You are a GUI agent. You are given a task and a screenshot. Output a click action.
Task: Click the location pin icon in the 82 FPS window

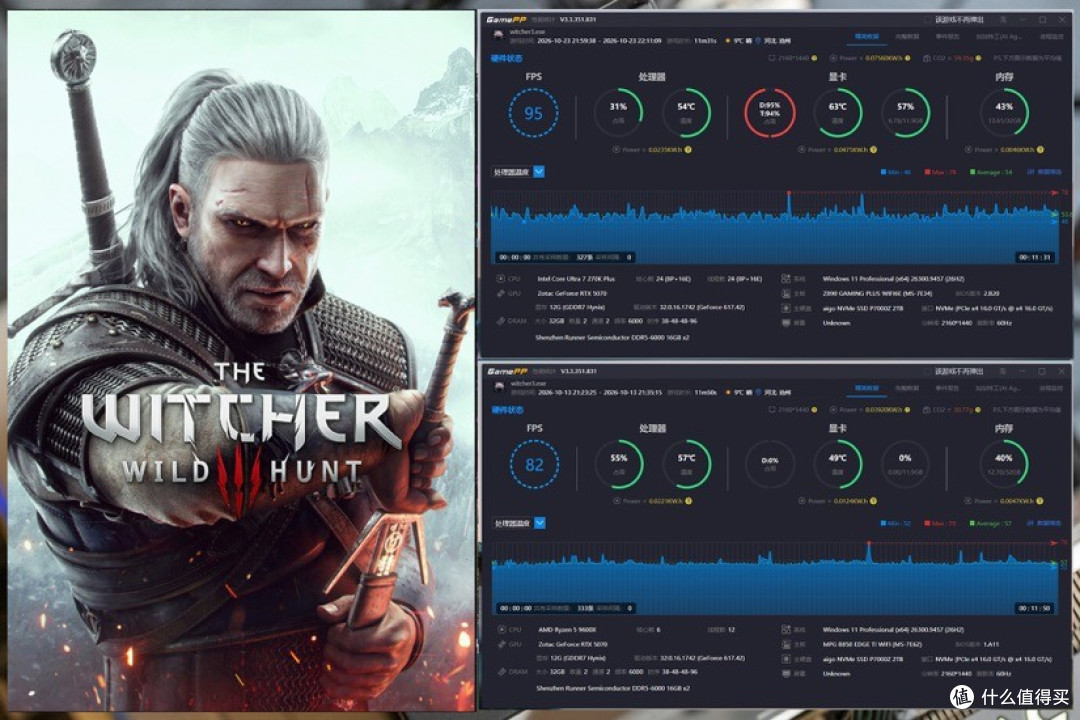click(758, 392)
